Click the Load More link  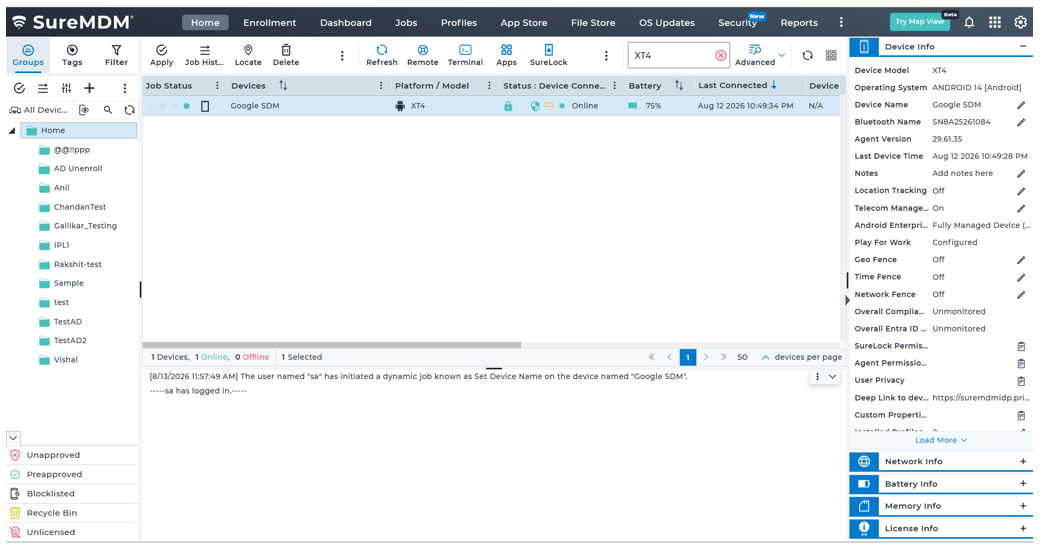(x=940, y=440)
